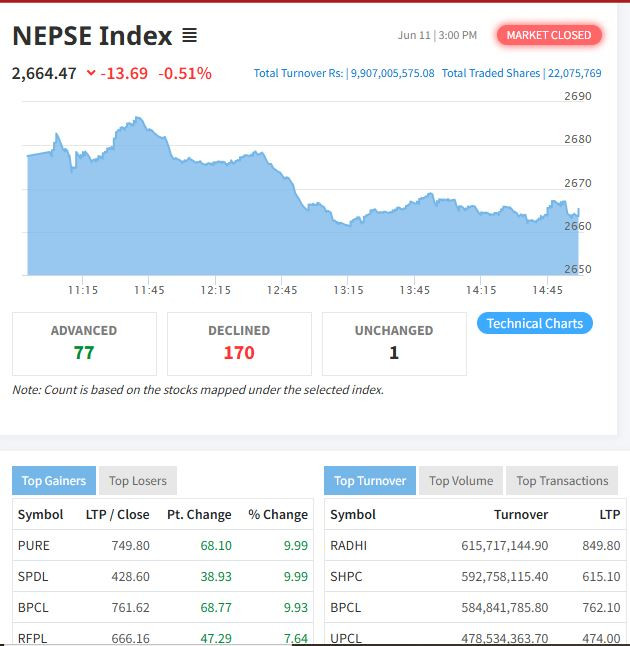The height and width of the screenshot is (646, 630).
Task: Click the Unchanged count card
Action: pyautogui.click(x=394, y=343)
